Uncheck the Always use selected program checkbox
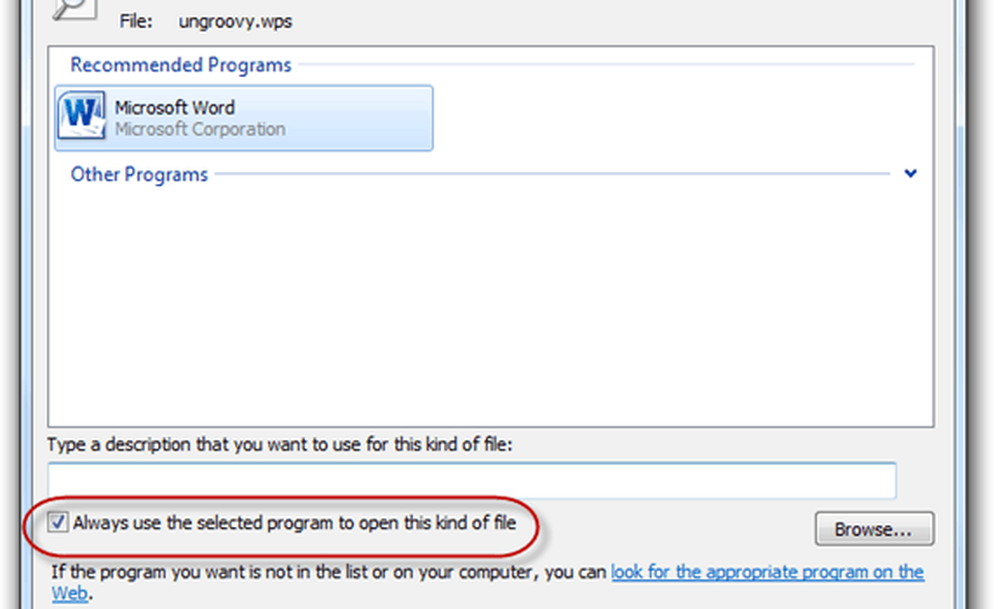The width and height of the screenshot is (1000, 609). 58,522
